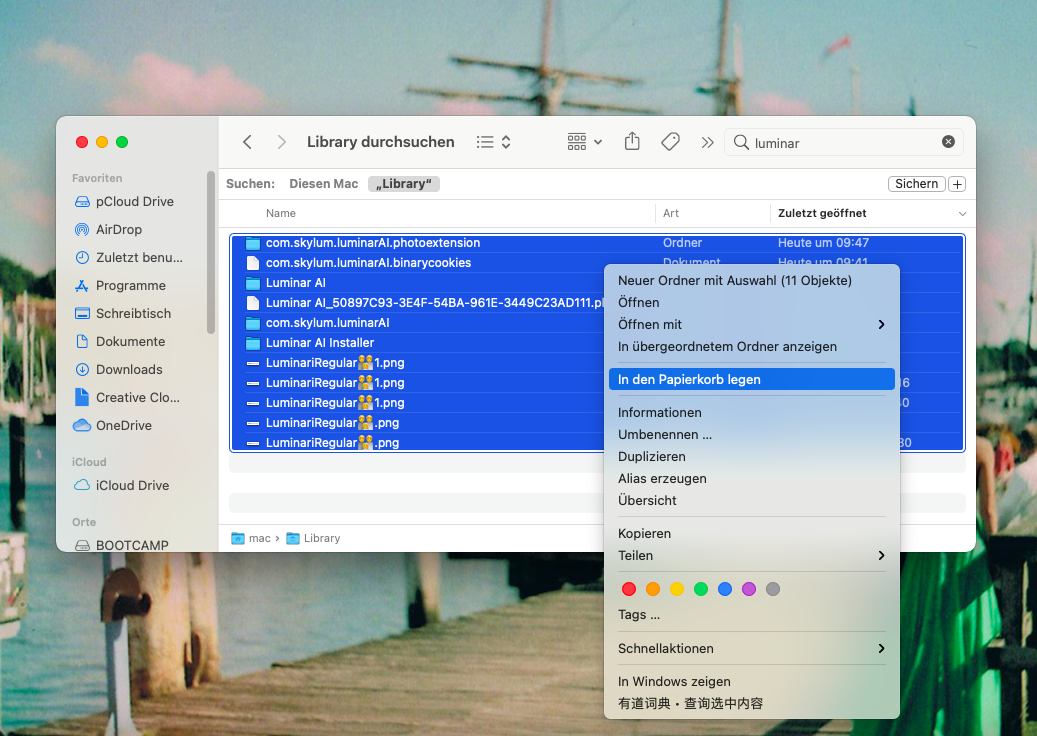Choose Duplizieren from the context menu

coord(751,456)
